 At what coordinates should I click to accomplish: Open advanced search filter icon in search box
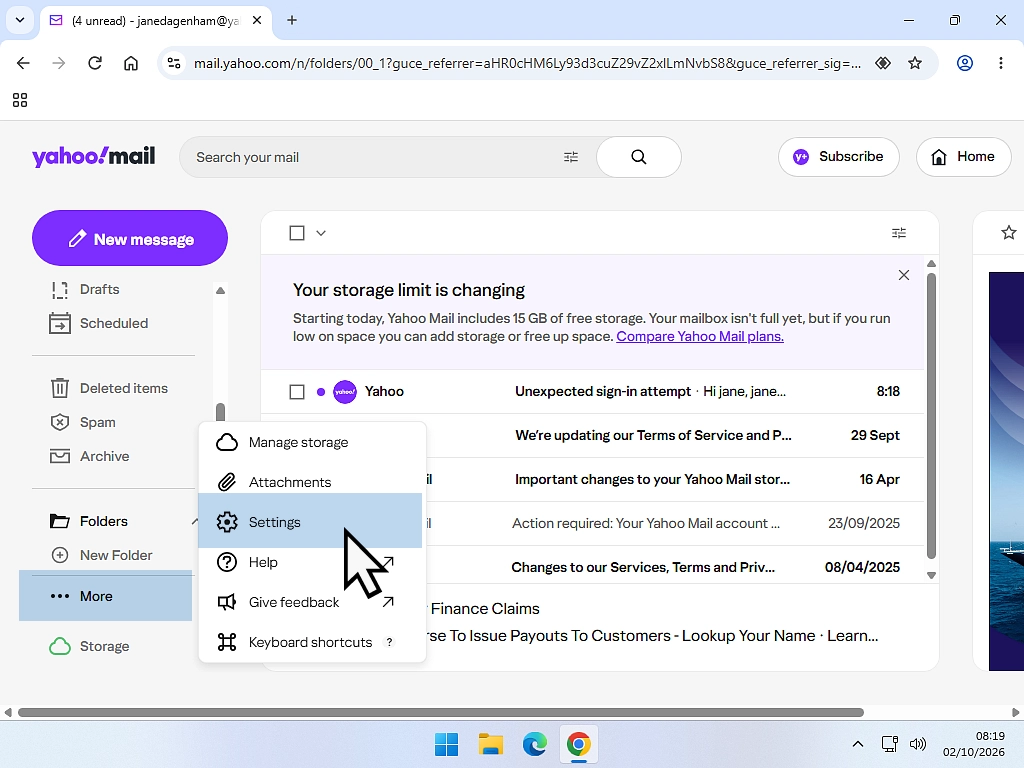click(571, 157)
